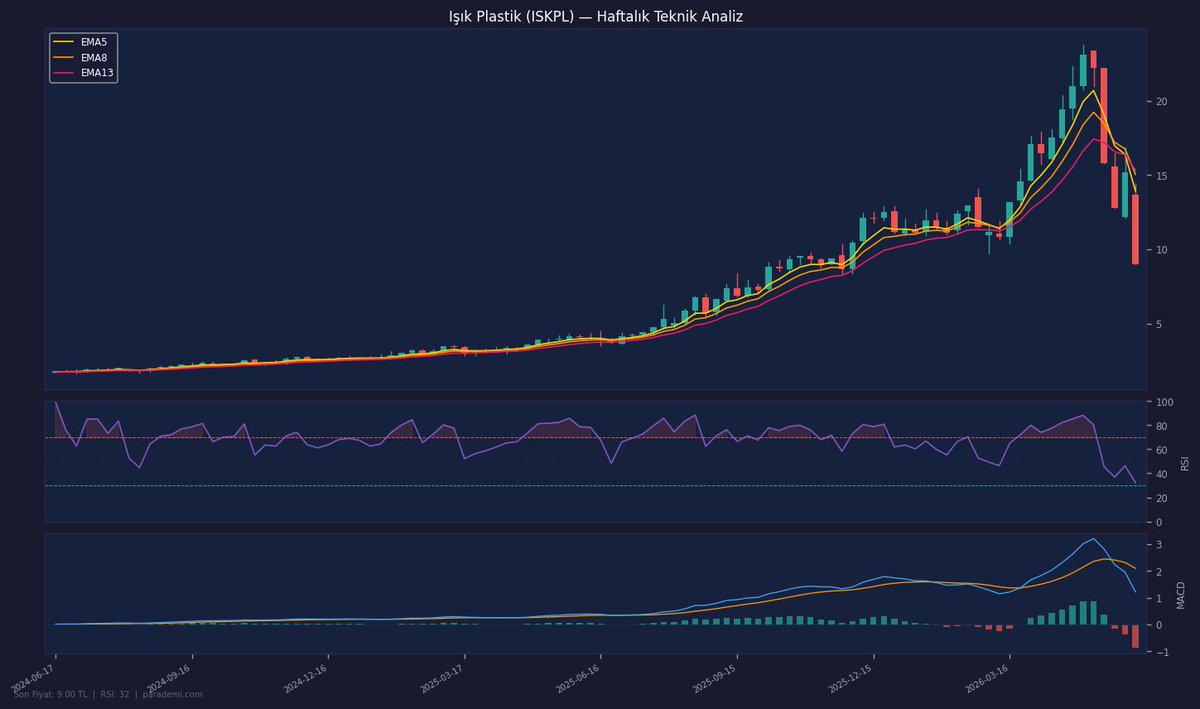
Task: Click the price axis label 15
Action: click(x=1162, y=176)
